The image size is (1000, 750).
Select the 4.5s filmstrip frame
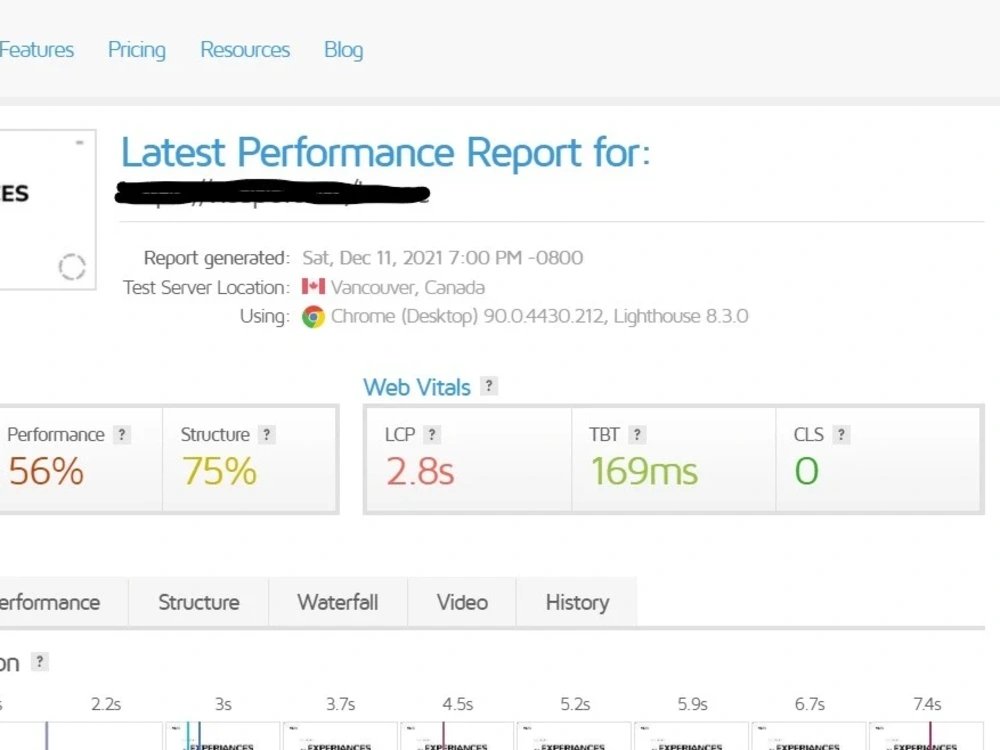(457, 736)
